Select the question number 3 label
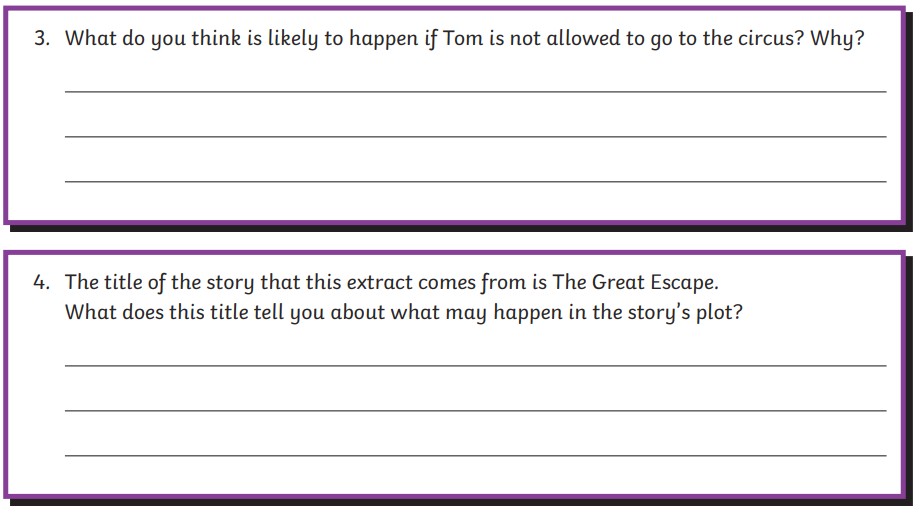Screen dimensions: 923x518 click(42, 41)
